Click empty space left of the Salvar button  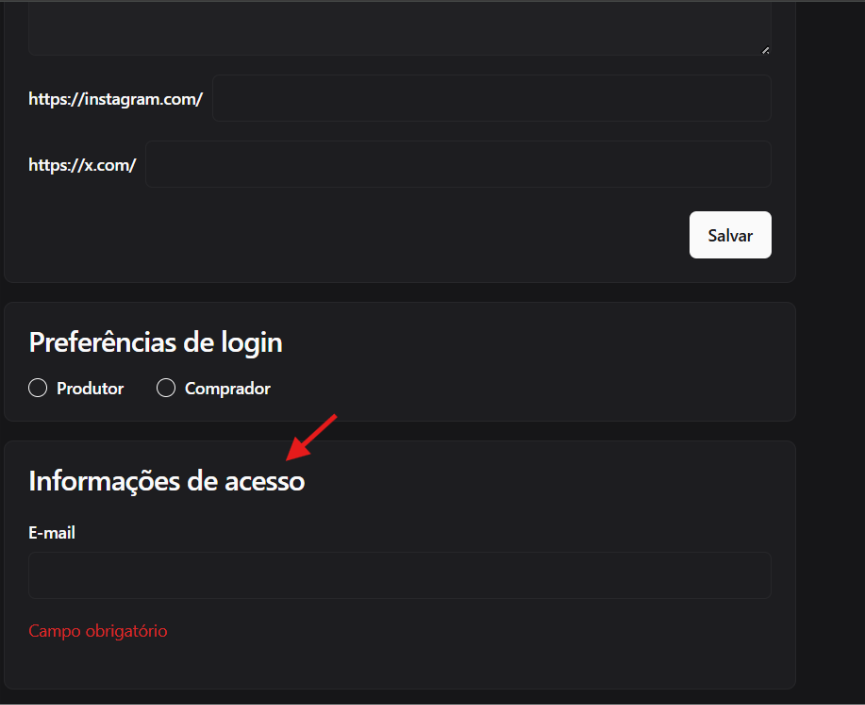(x=400, y=235)
